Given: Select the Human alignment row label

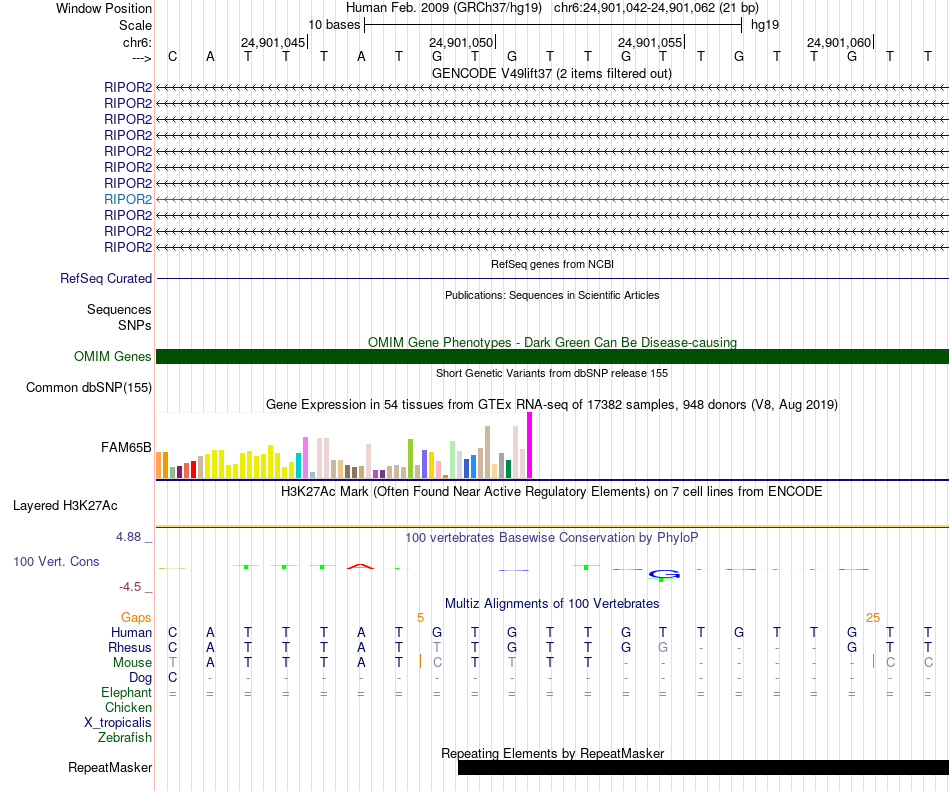Looking at the screenshot, I should tap(131, 632).
